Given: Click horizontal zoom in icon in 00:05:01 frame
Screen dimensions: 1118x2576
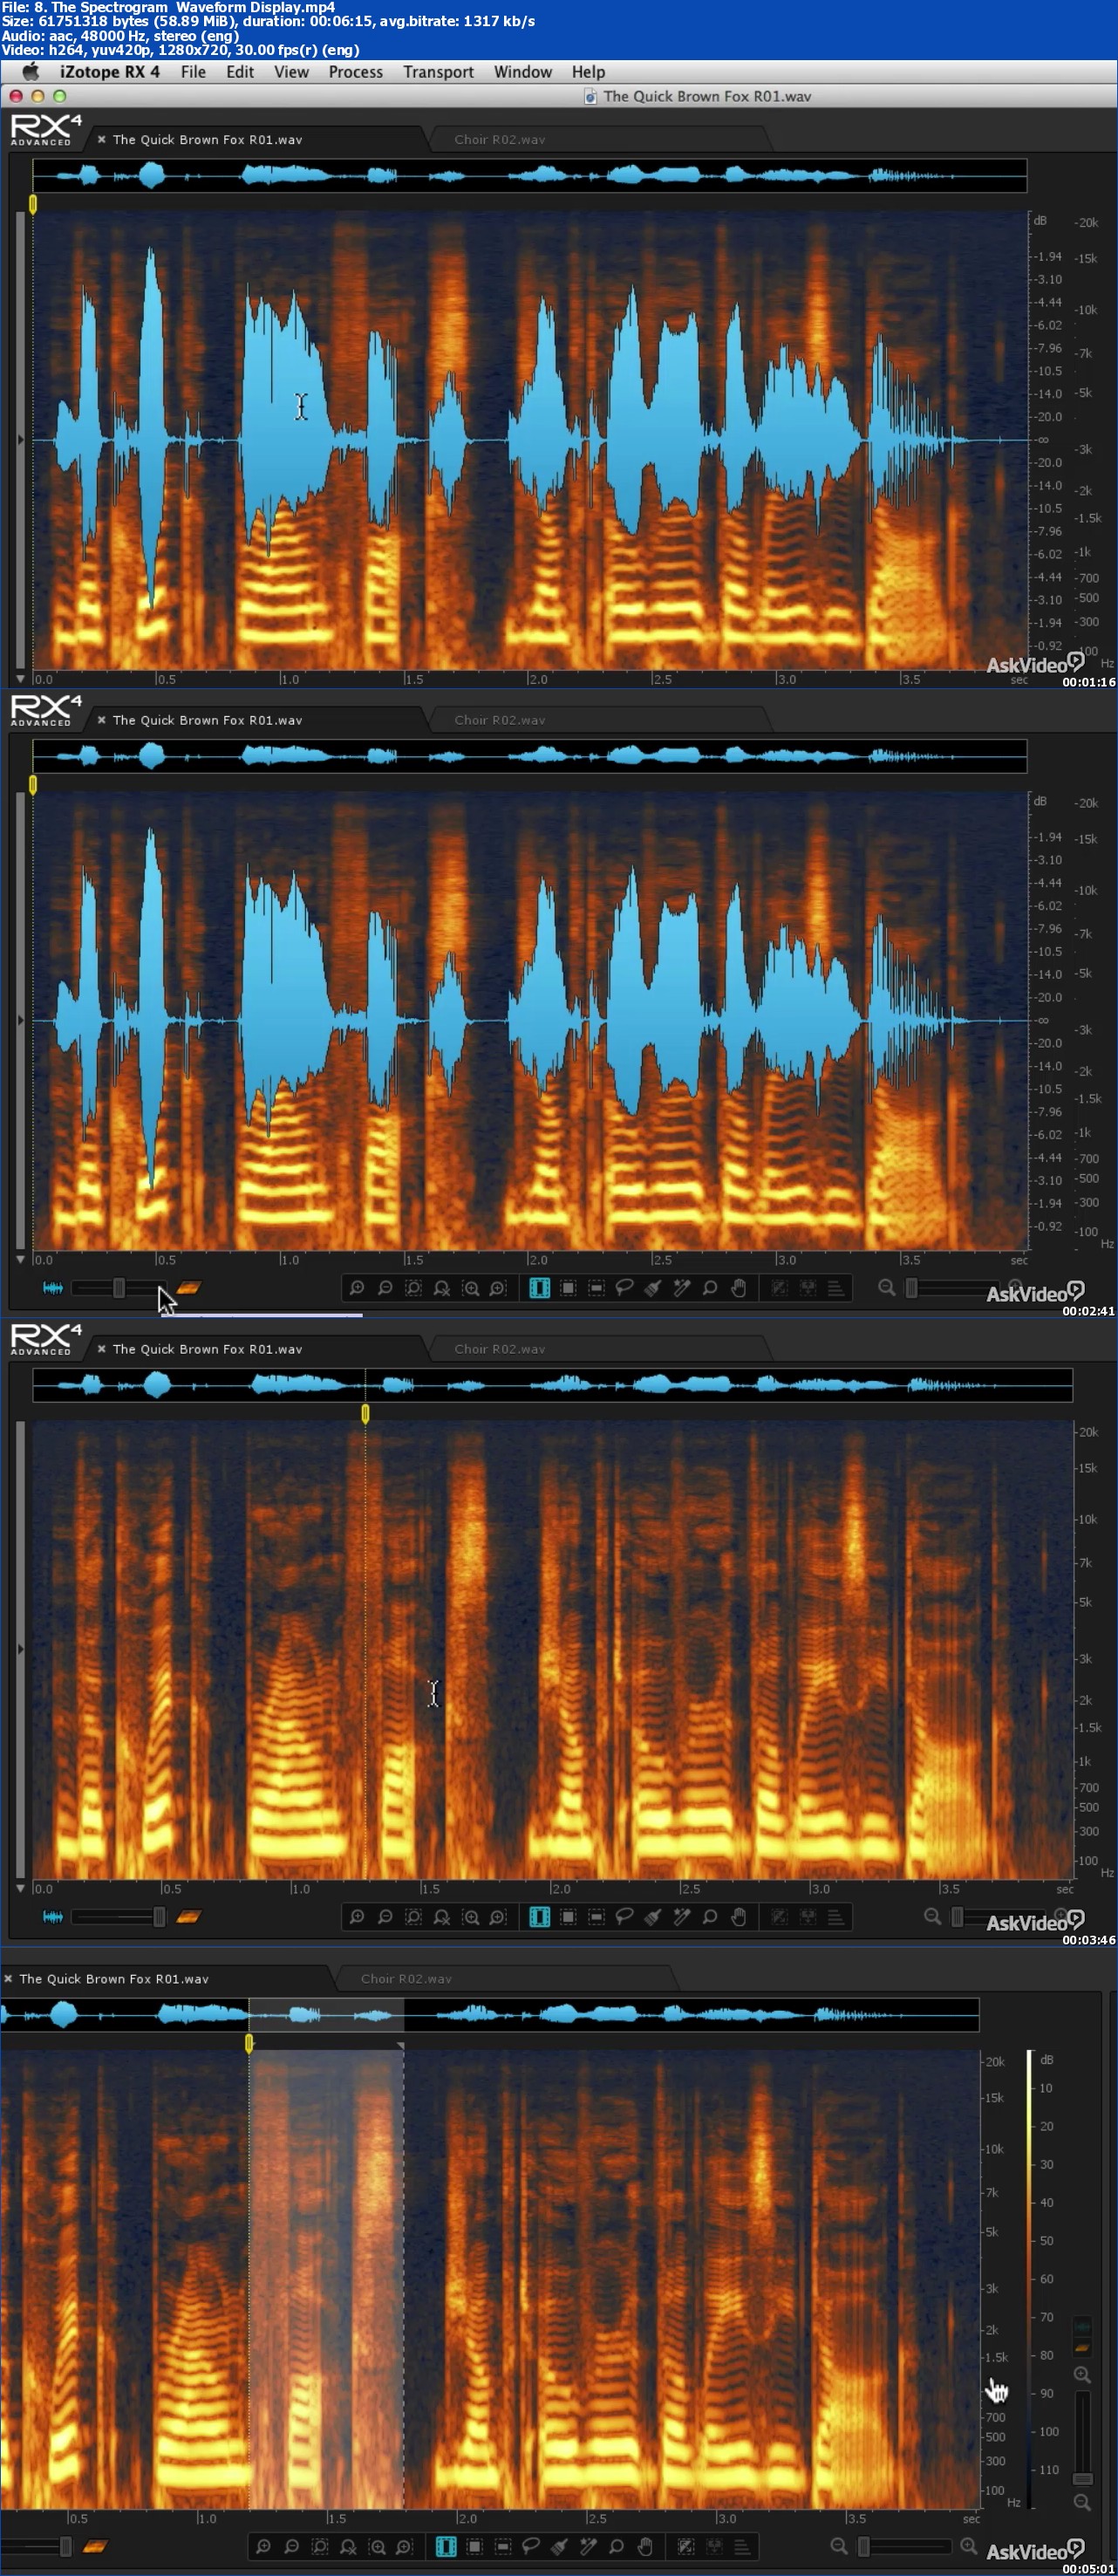Looking at the screenshot, I should [968, 2546].
